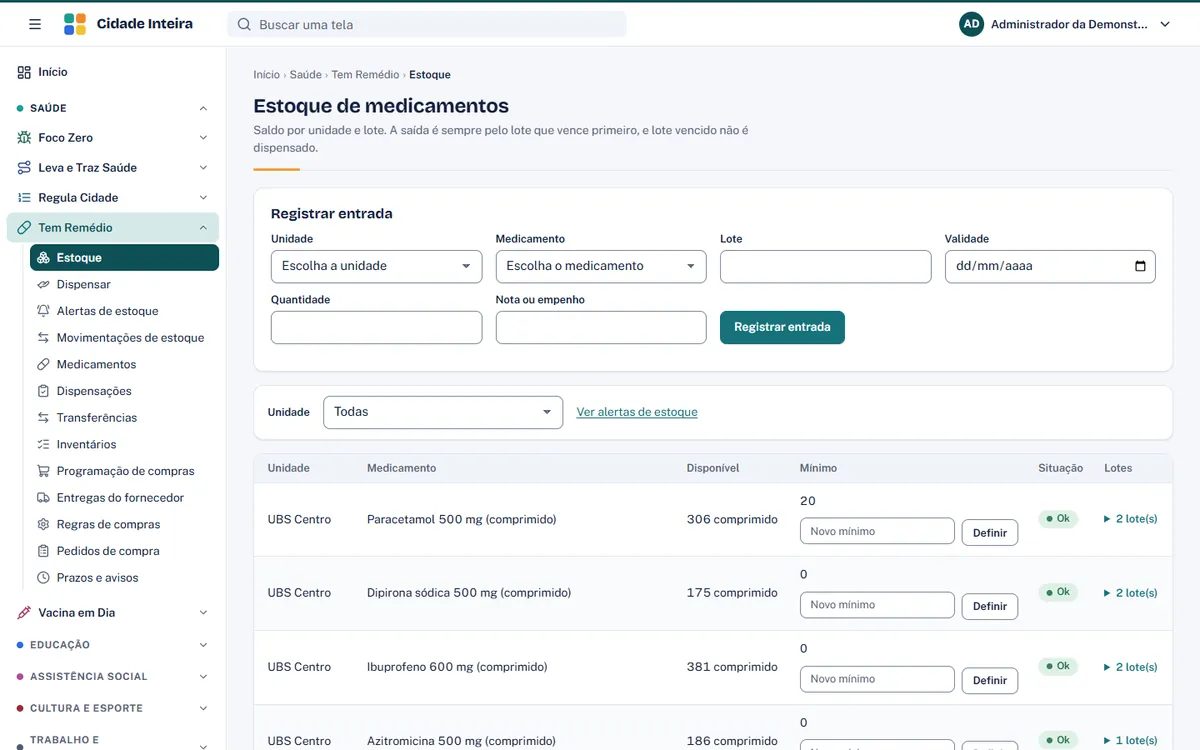Click the Estoque boxes icon
1200x750 pixels.
pos(43,258)
